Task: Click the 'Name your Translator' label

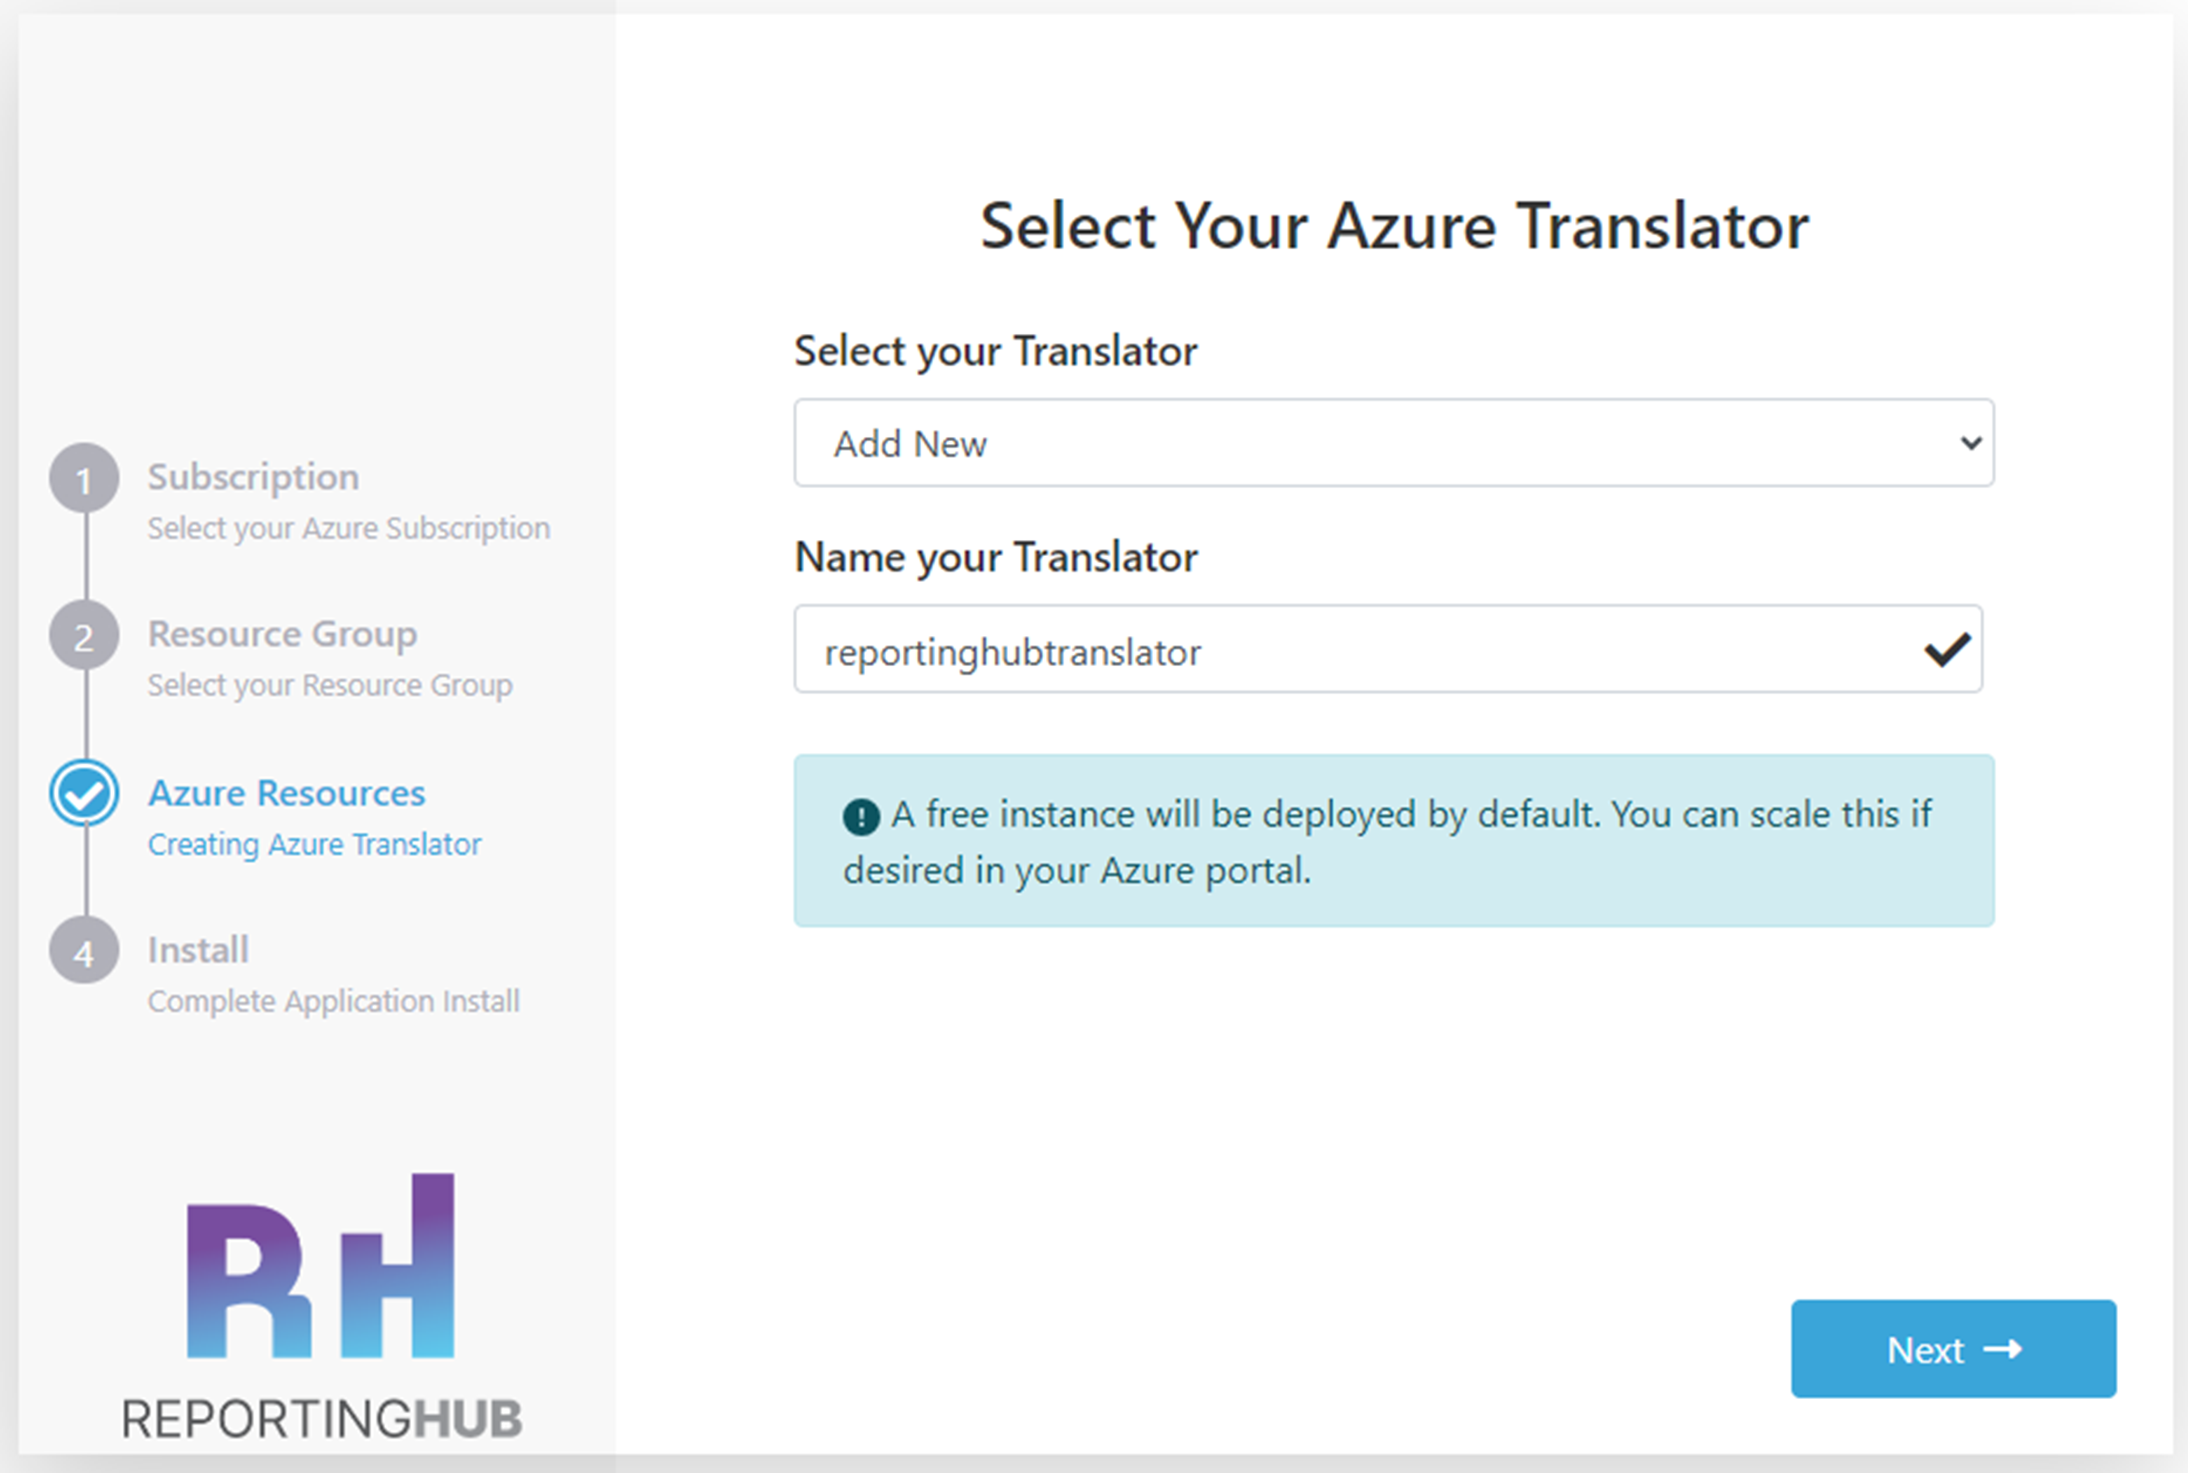Action: click(995, 557)
